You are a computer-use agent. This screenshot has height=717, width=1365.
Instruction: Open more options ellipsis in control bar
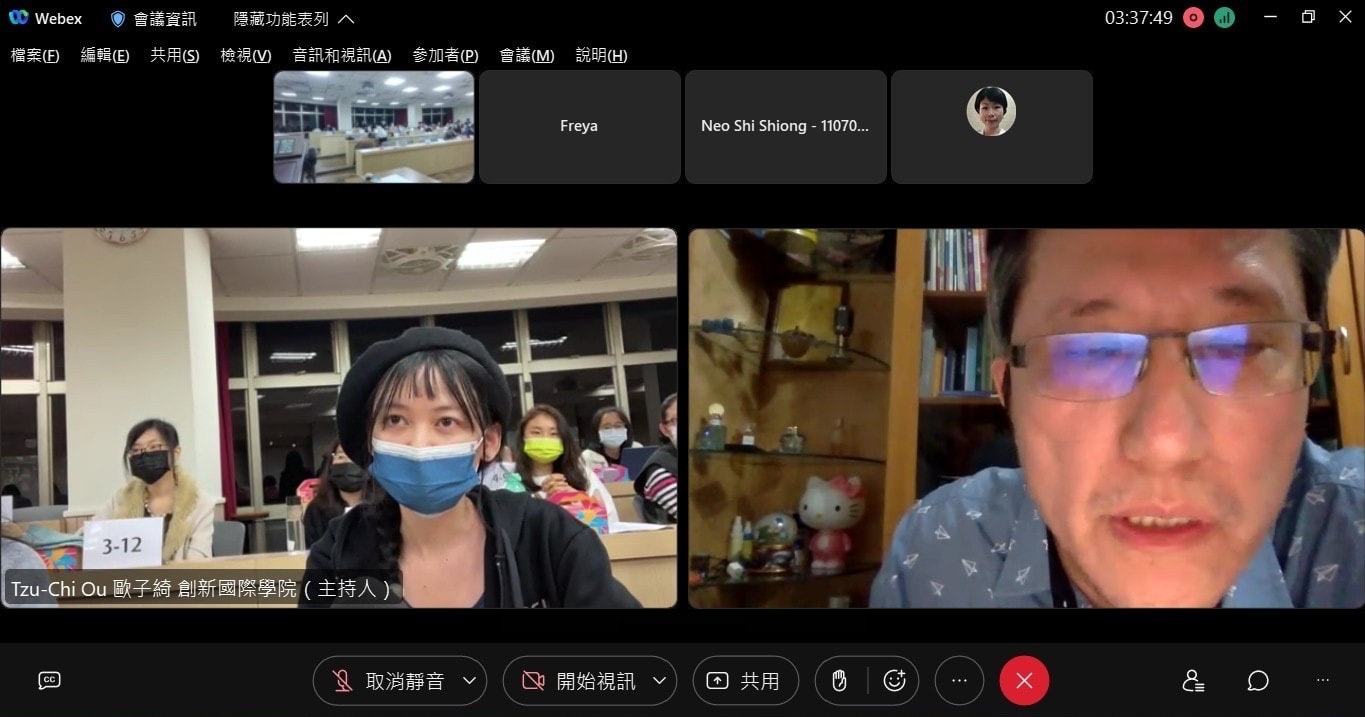click(x=959, y=681)
